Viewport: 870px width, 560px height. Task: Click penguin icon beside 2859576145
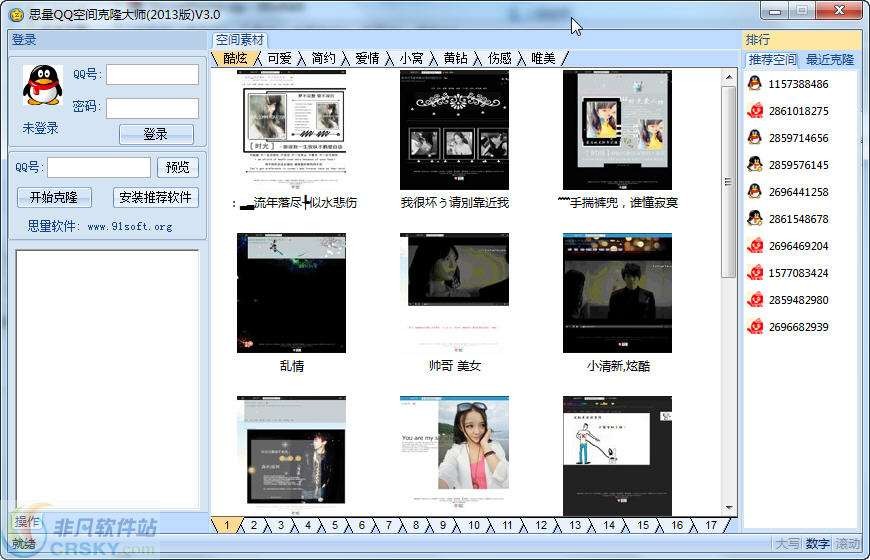coord(755,164)
